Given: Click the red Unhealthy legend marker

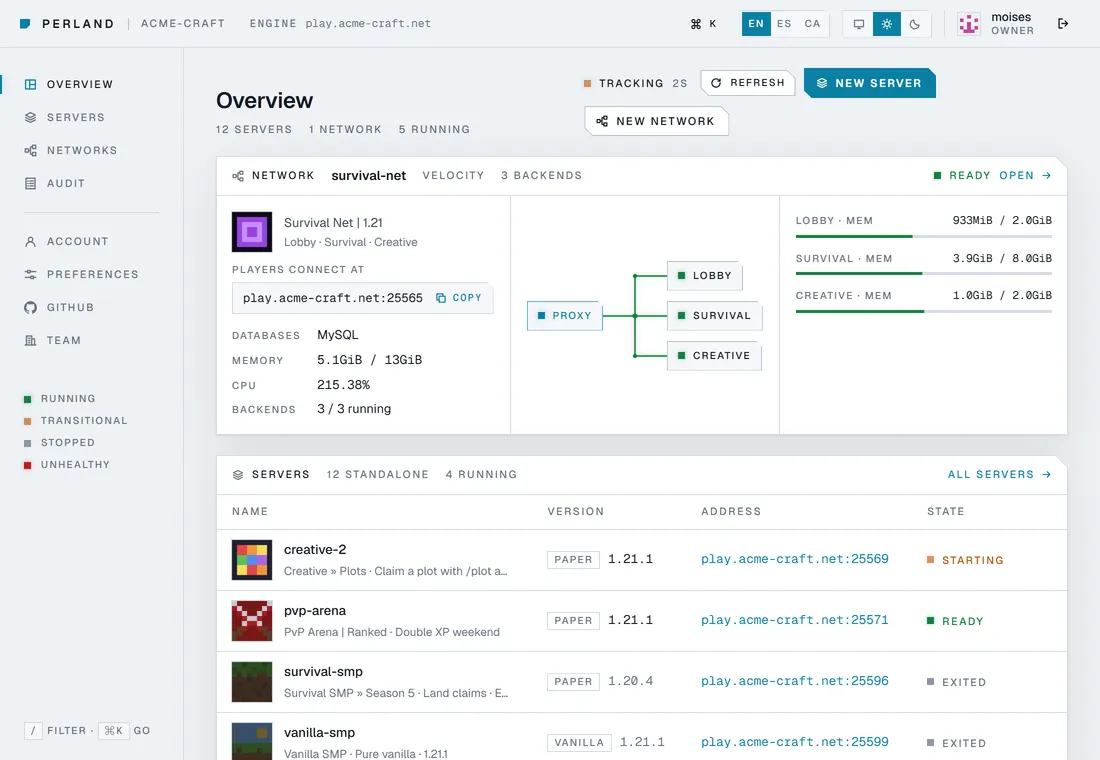Looking at the screenshot, I should point(27,465).
